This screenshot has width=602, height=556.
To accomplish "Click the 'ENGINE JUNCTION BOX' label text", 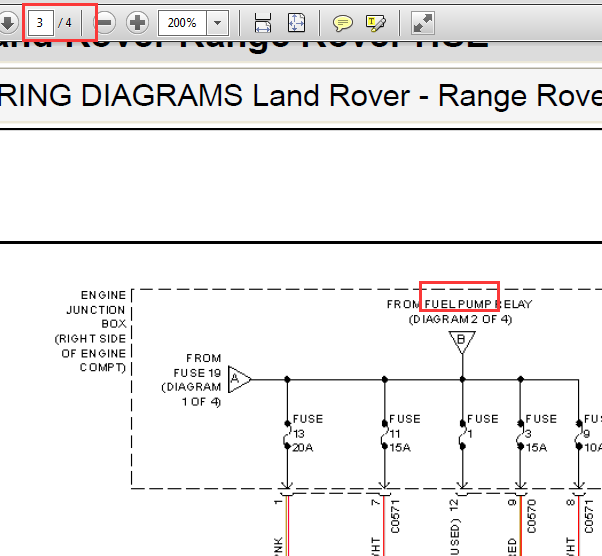I will tap(96, 309).
